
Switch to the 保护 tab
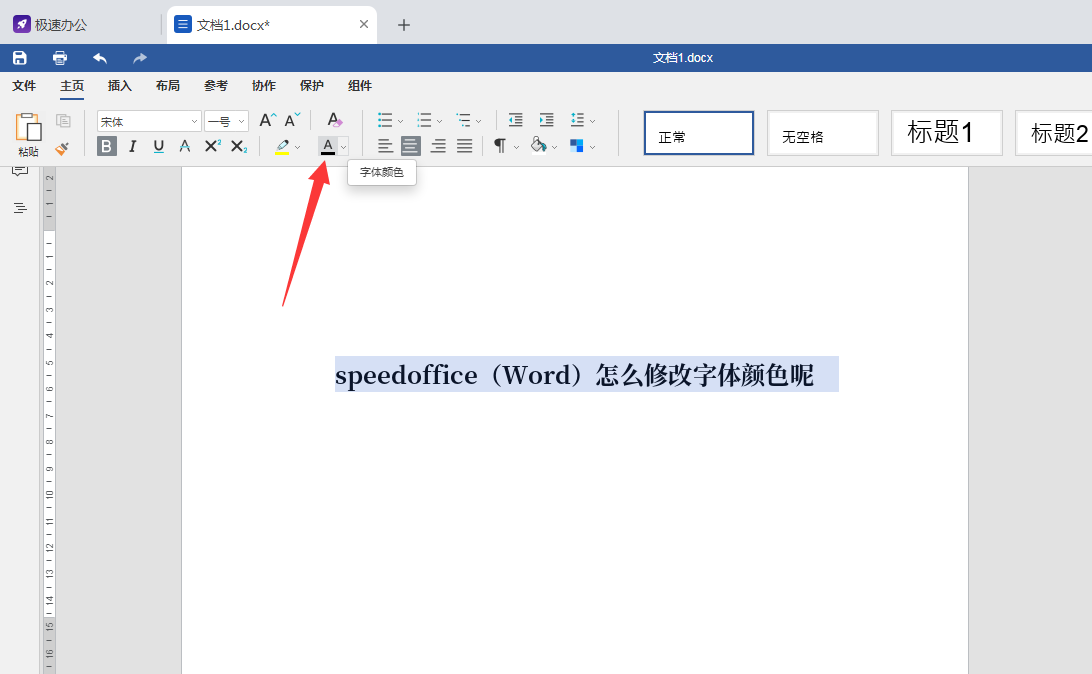(x=312, y=86)
